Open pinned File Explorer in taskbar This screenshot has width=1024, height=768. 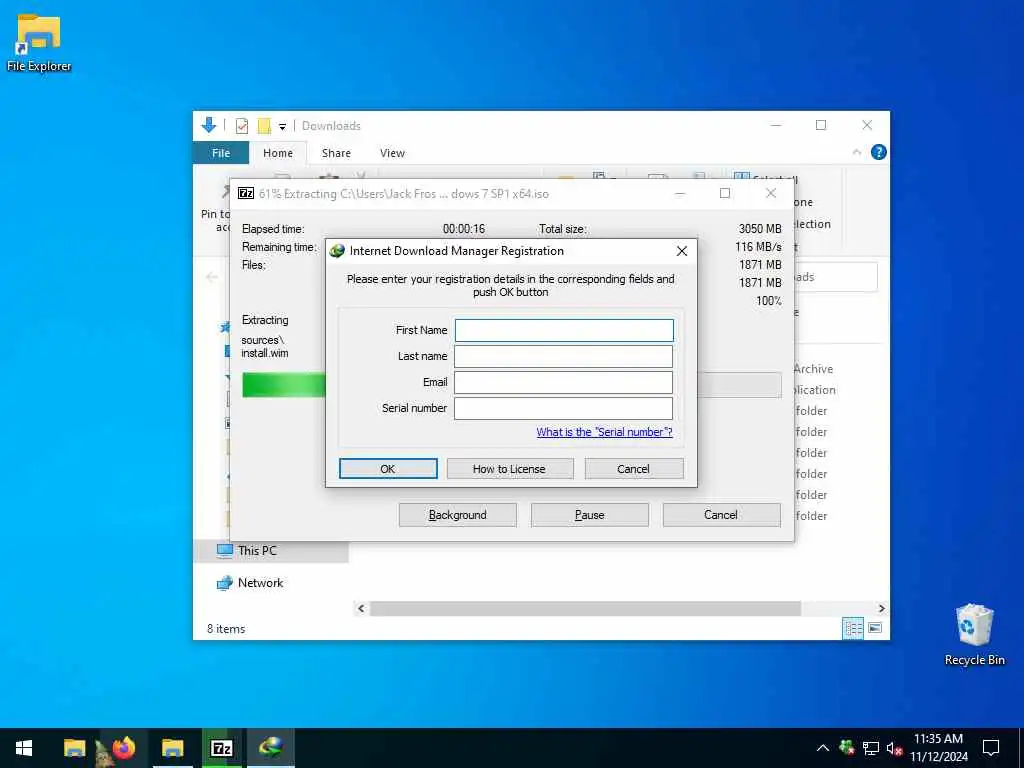(x=74, y=748)
